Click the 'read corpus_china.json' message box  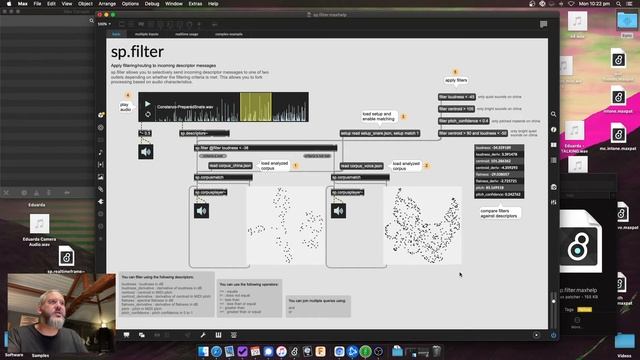(231, 166)
